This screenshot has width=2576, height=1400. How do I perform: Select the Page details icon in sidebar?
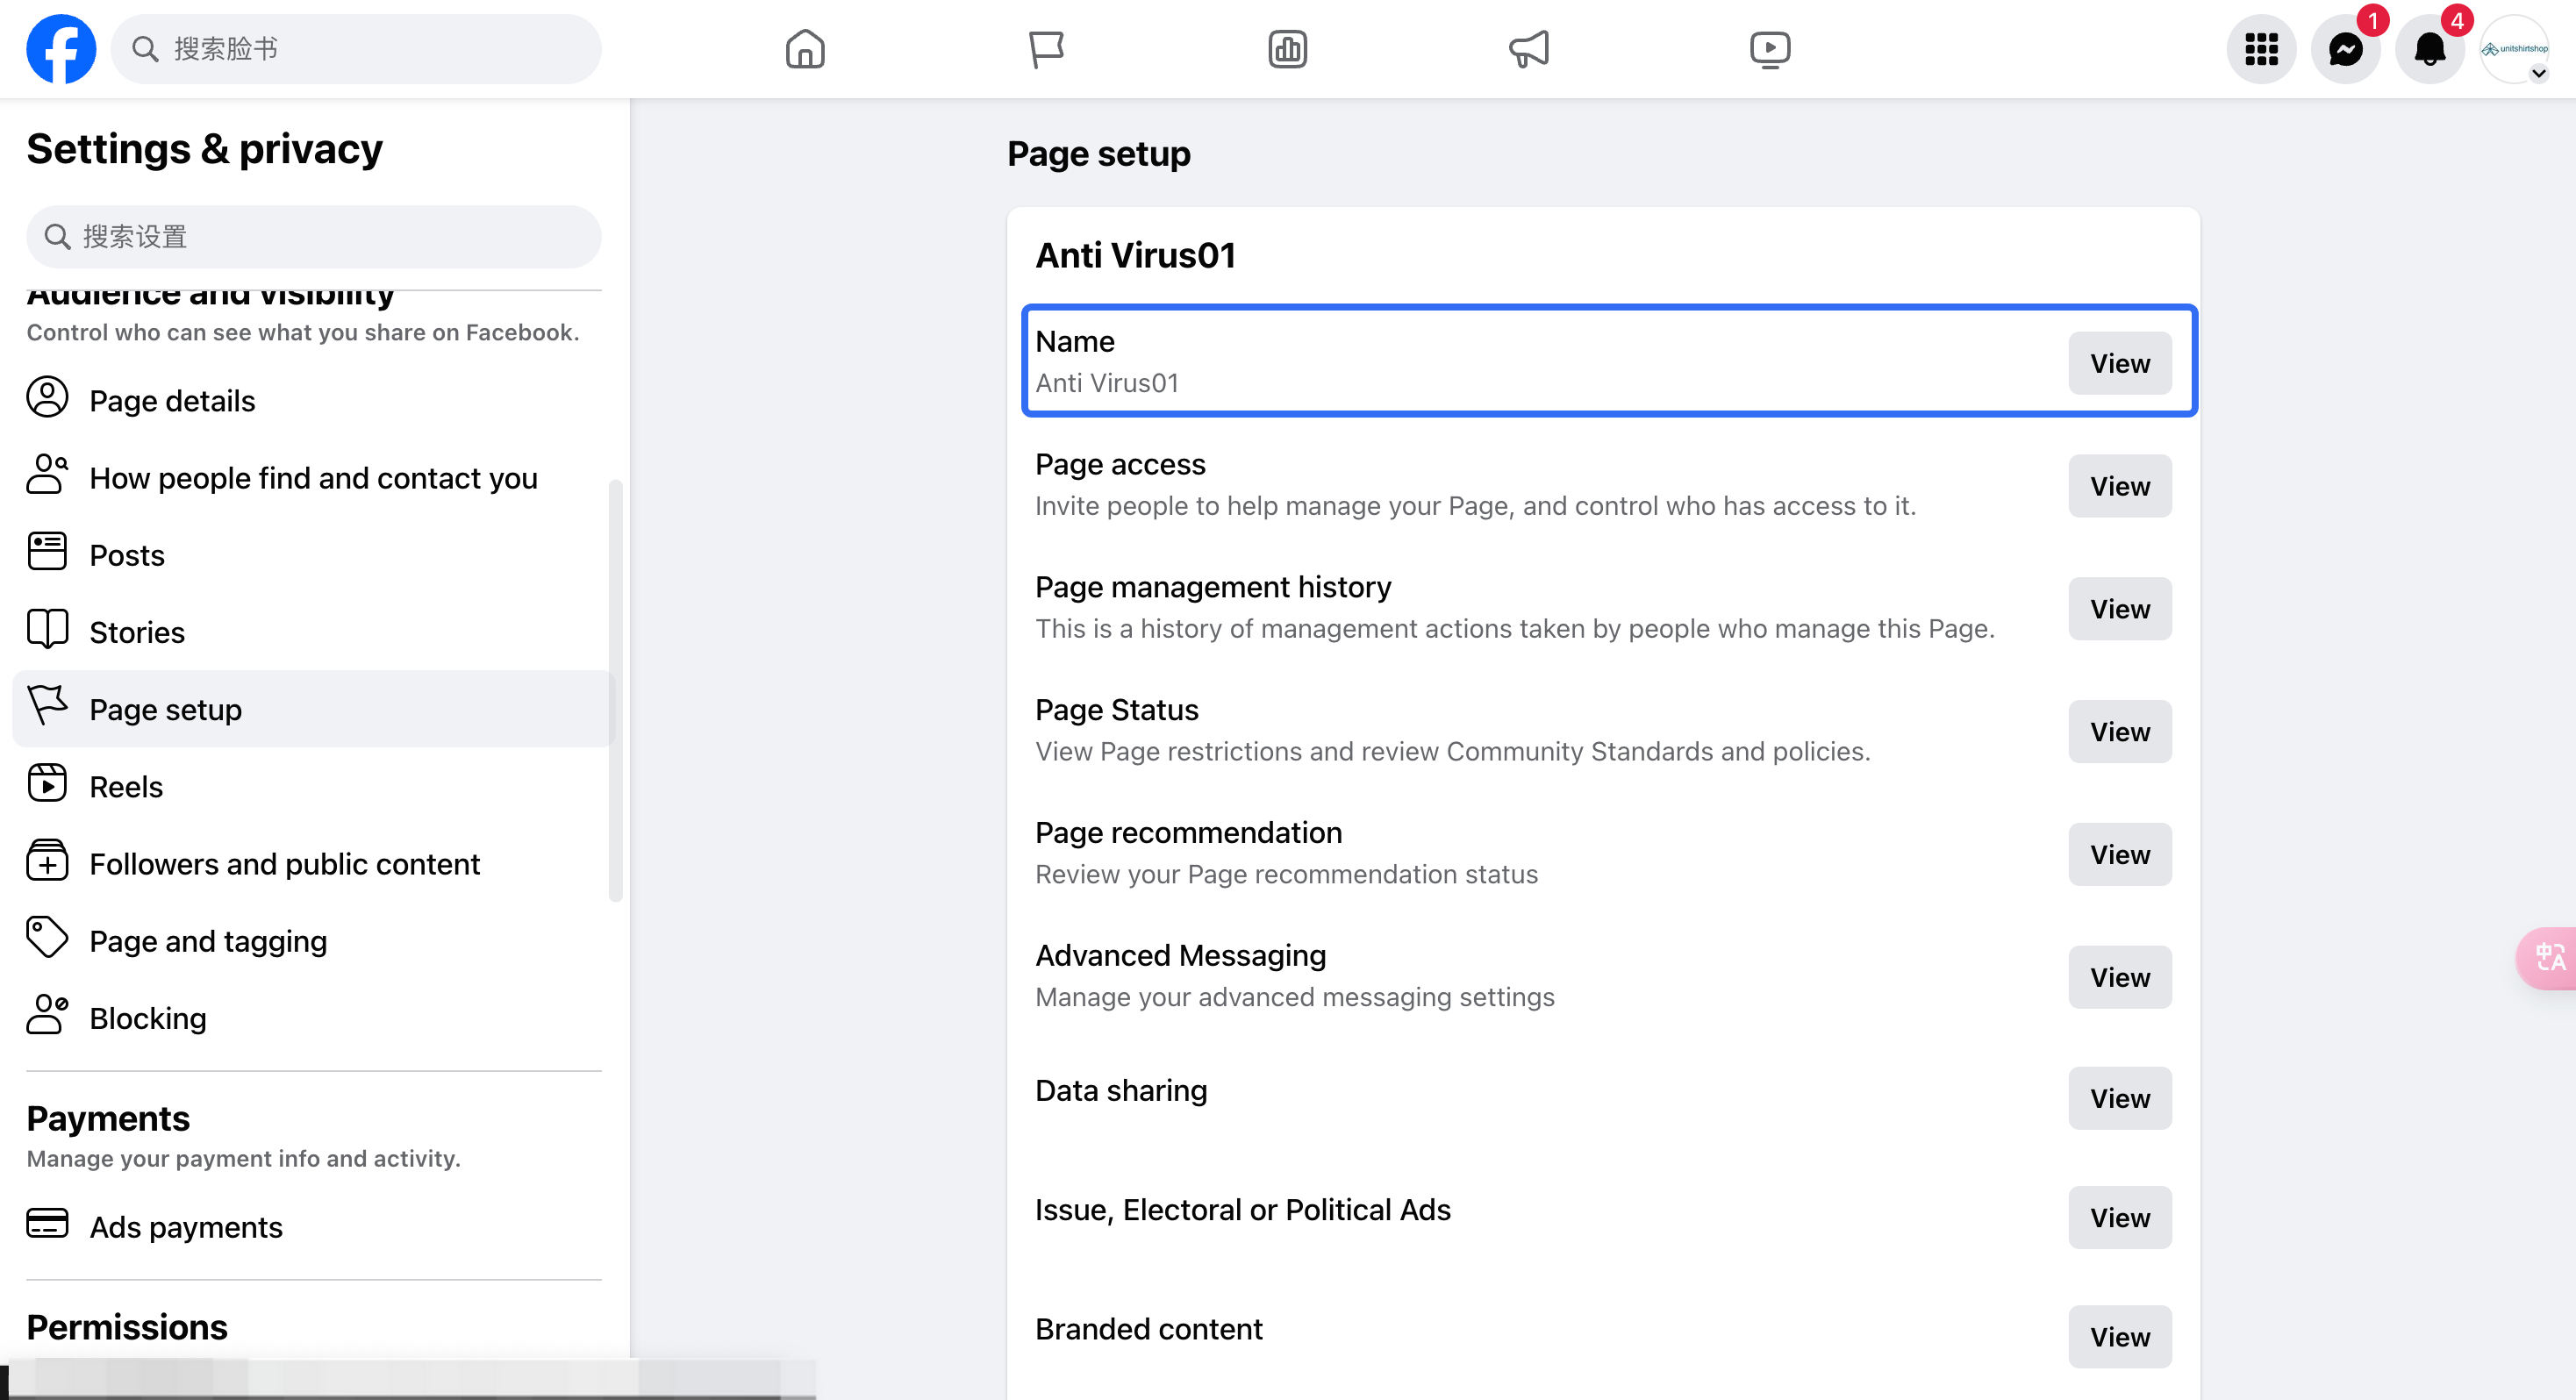click(47, 398)
